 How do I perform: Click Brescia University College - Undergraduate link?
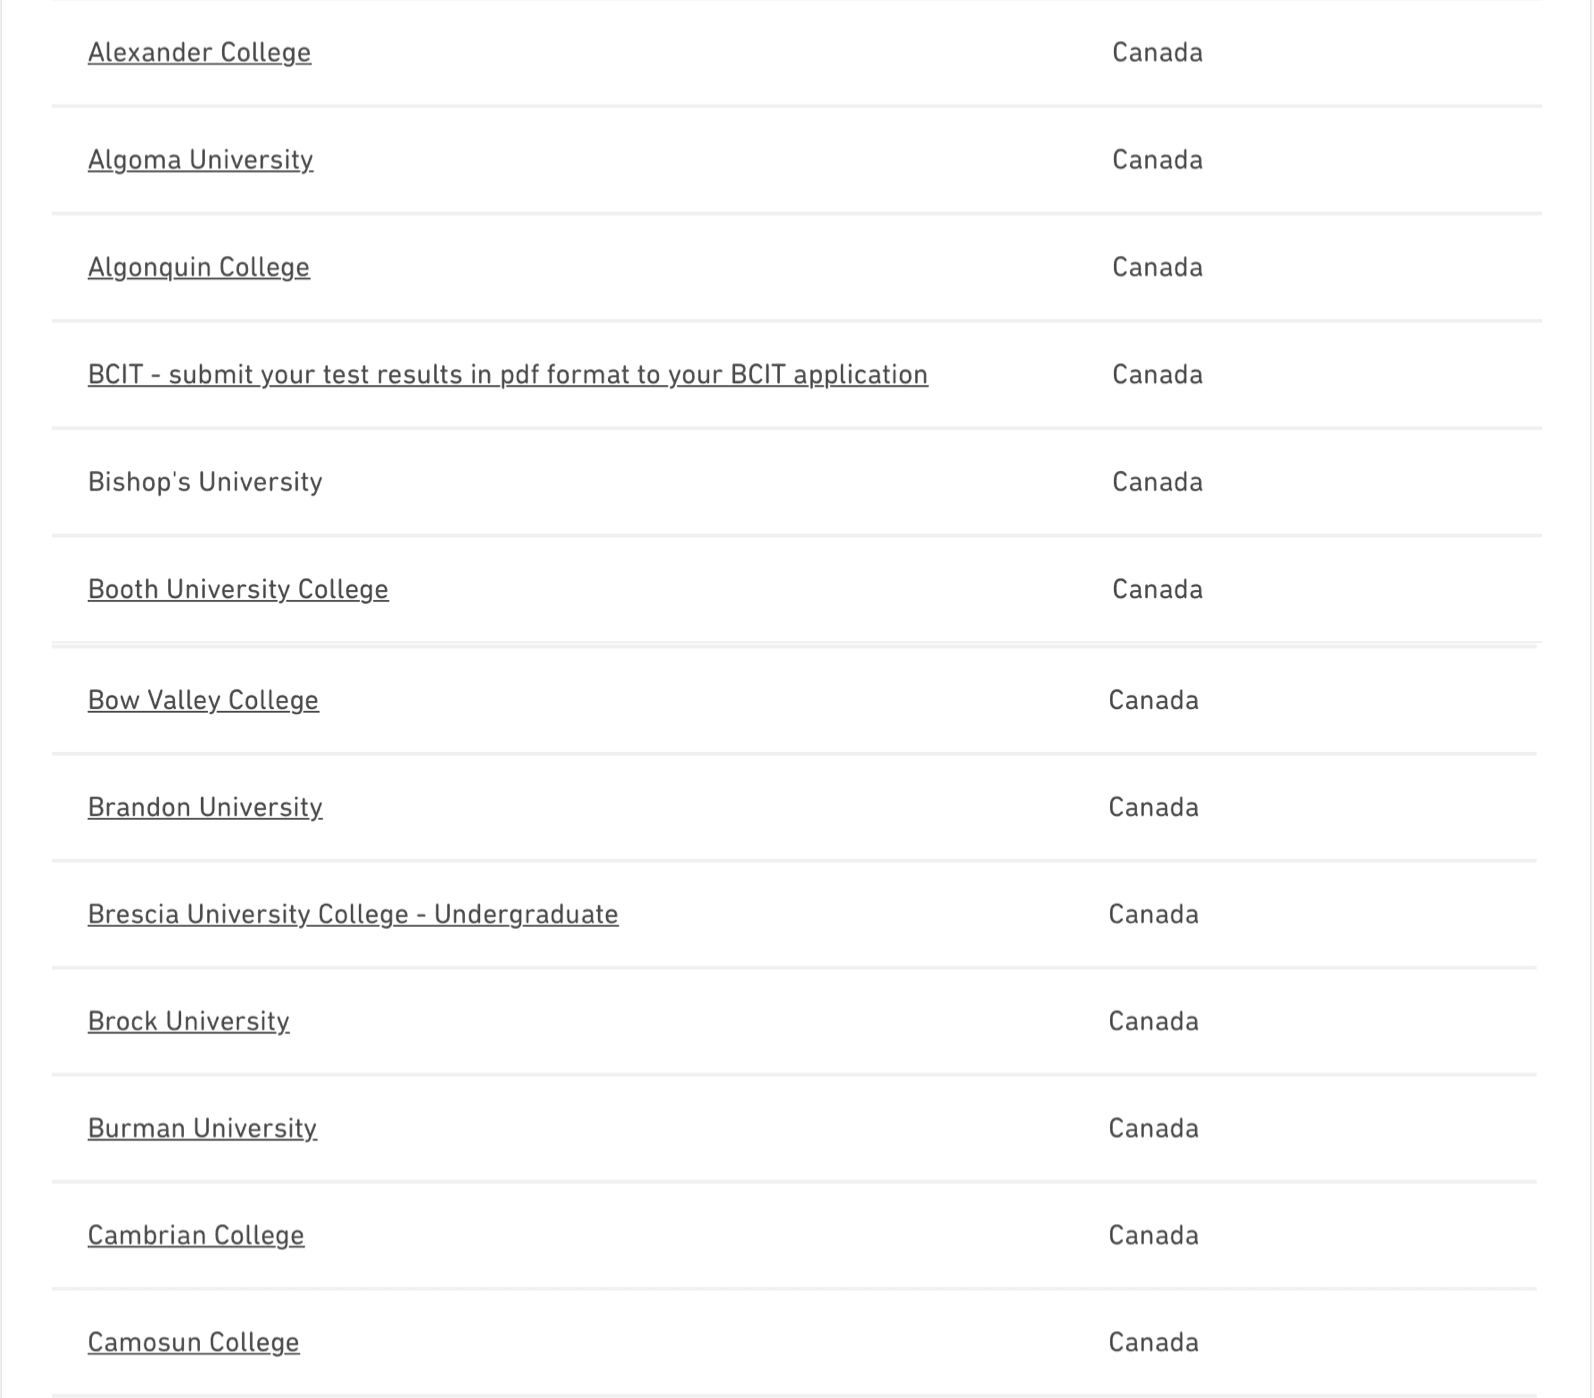coord(353,914)
